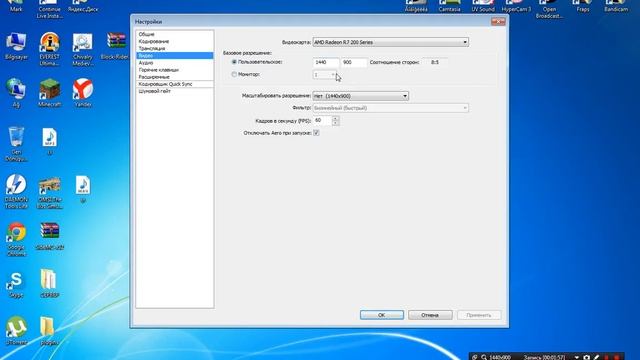
Task: Select the Монитор radio button
Action: (x=234, y=74)
